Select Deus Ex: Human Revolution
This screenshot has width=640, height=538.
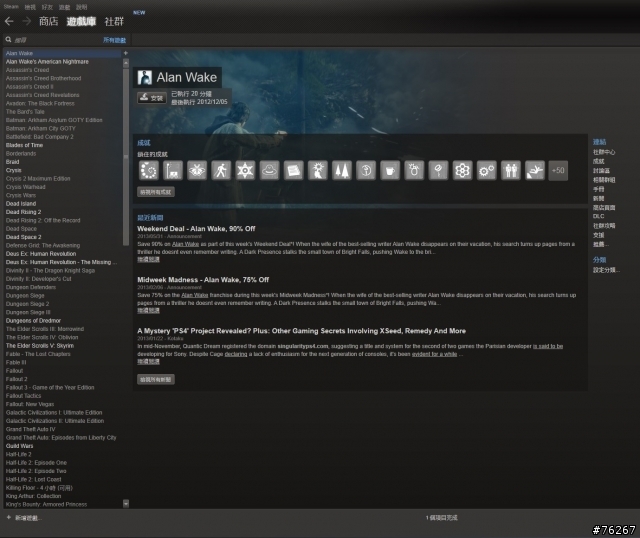pyautogui.click(x=41, y=254)
